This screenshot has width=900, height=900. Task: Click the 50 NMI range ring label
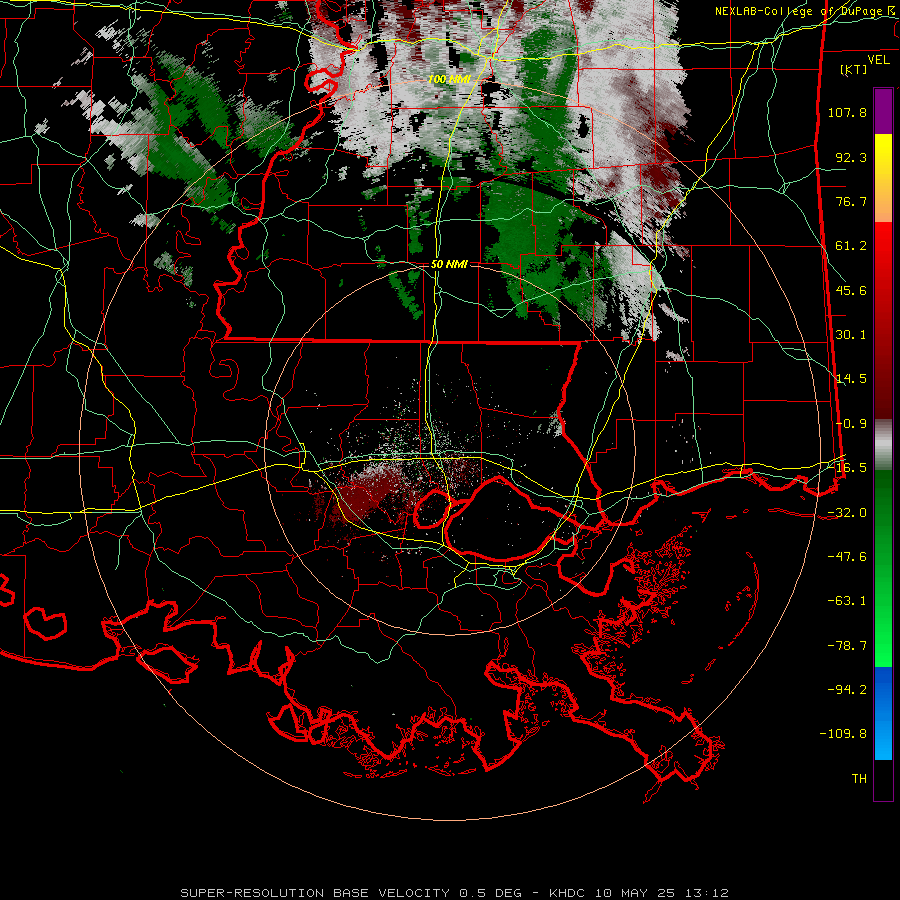point(449,264)
